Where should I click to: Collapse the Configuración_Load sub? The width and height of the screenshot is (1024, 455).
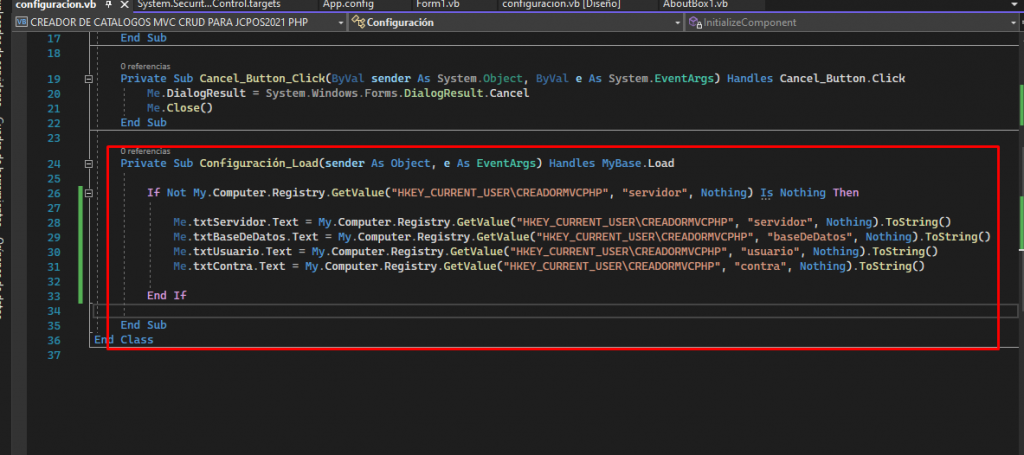pos(90,163)
